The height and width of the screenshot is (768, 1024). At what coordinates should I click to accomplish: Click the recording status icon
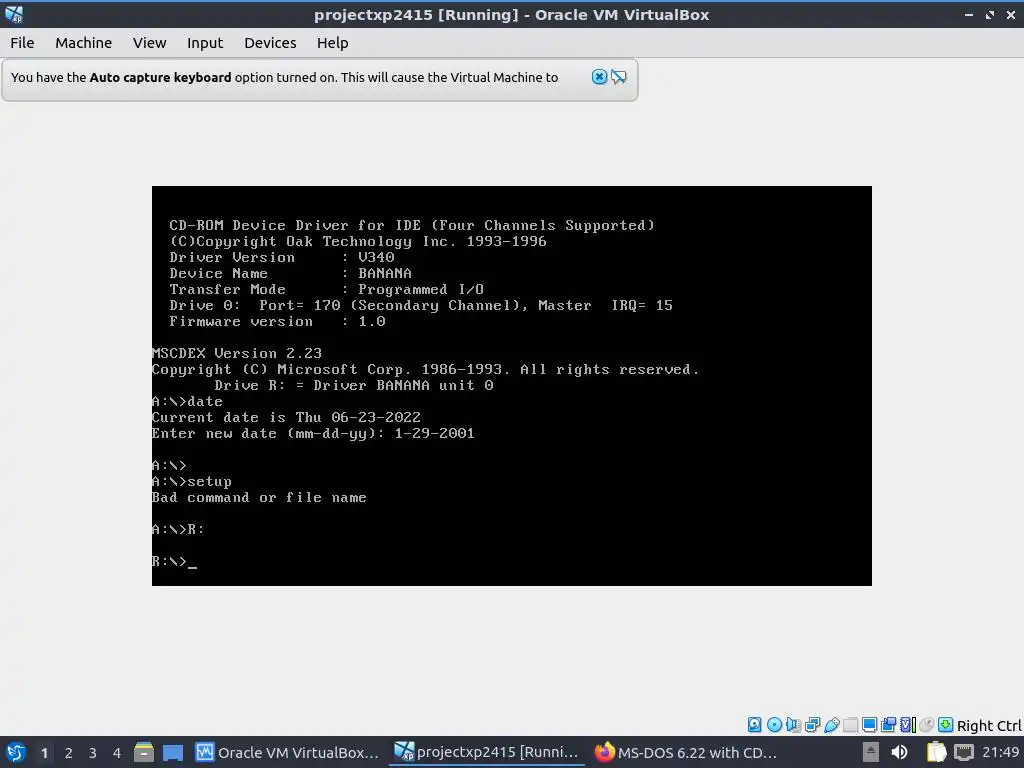(x=888, y=724)
